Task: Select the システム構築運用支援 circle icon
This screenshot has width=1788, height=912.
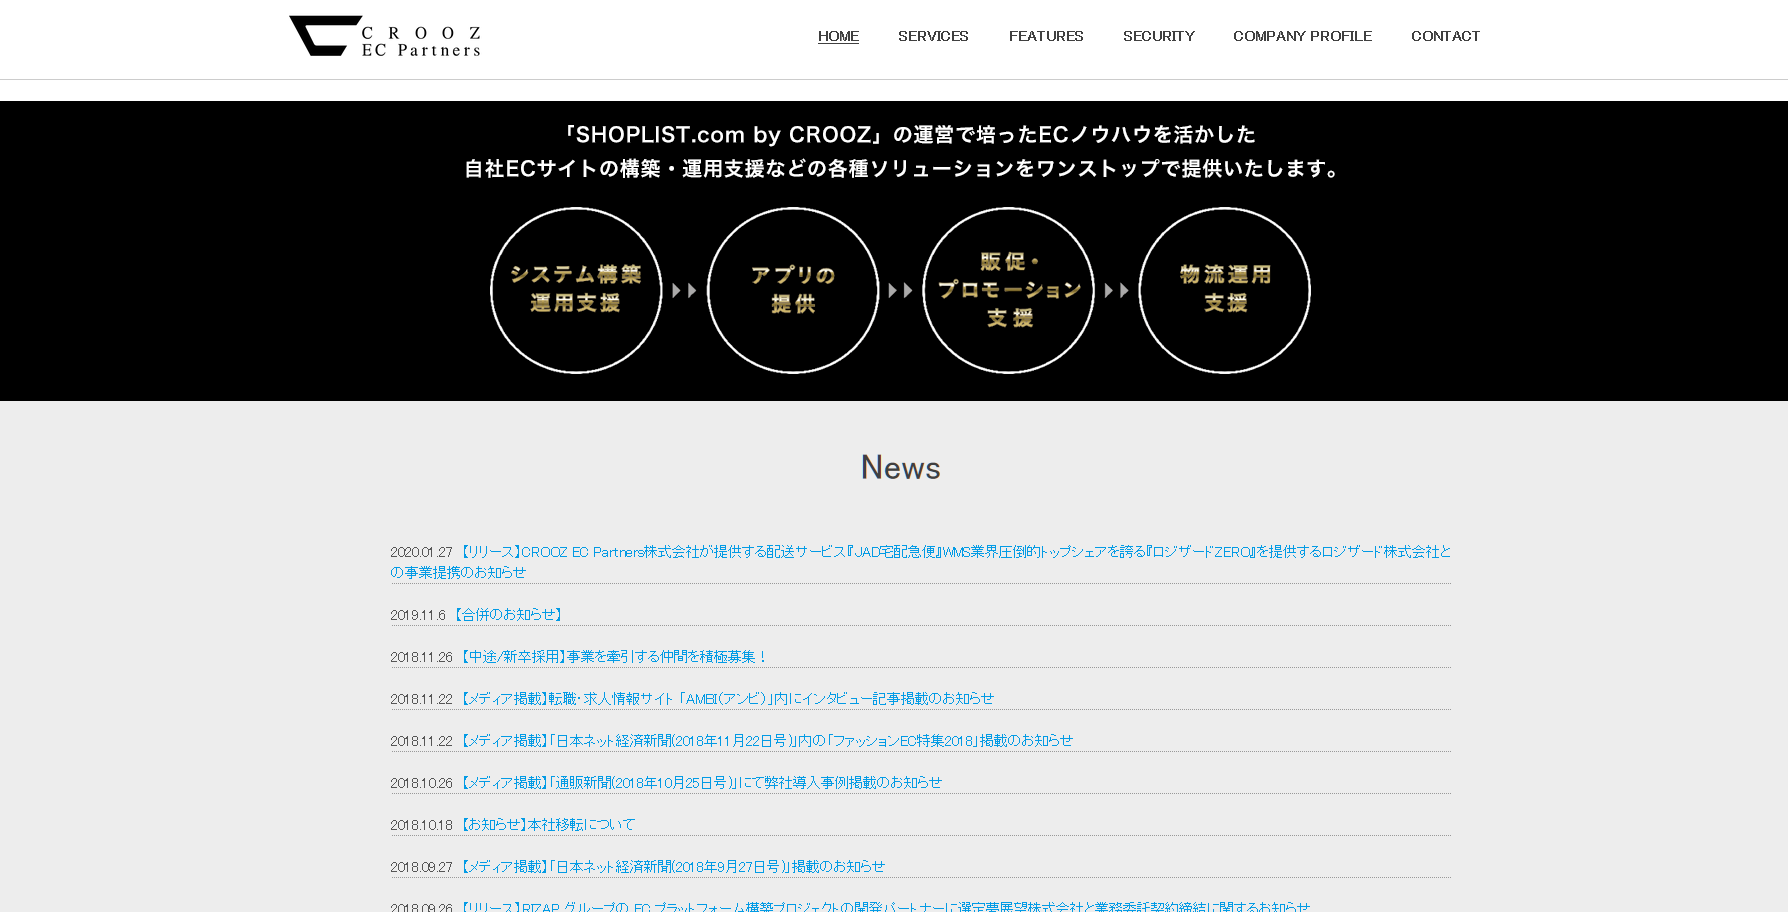Action: click(576, 290)
